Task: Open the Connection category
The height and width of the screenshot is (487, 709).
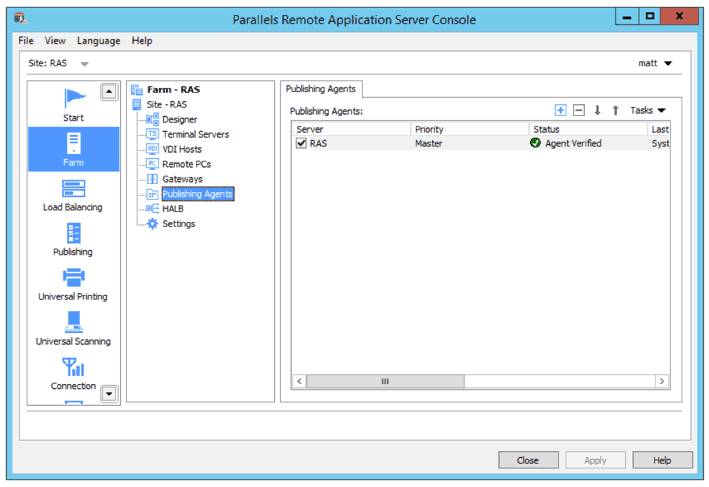Action: click(73, 374)
